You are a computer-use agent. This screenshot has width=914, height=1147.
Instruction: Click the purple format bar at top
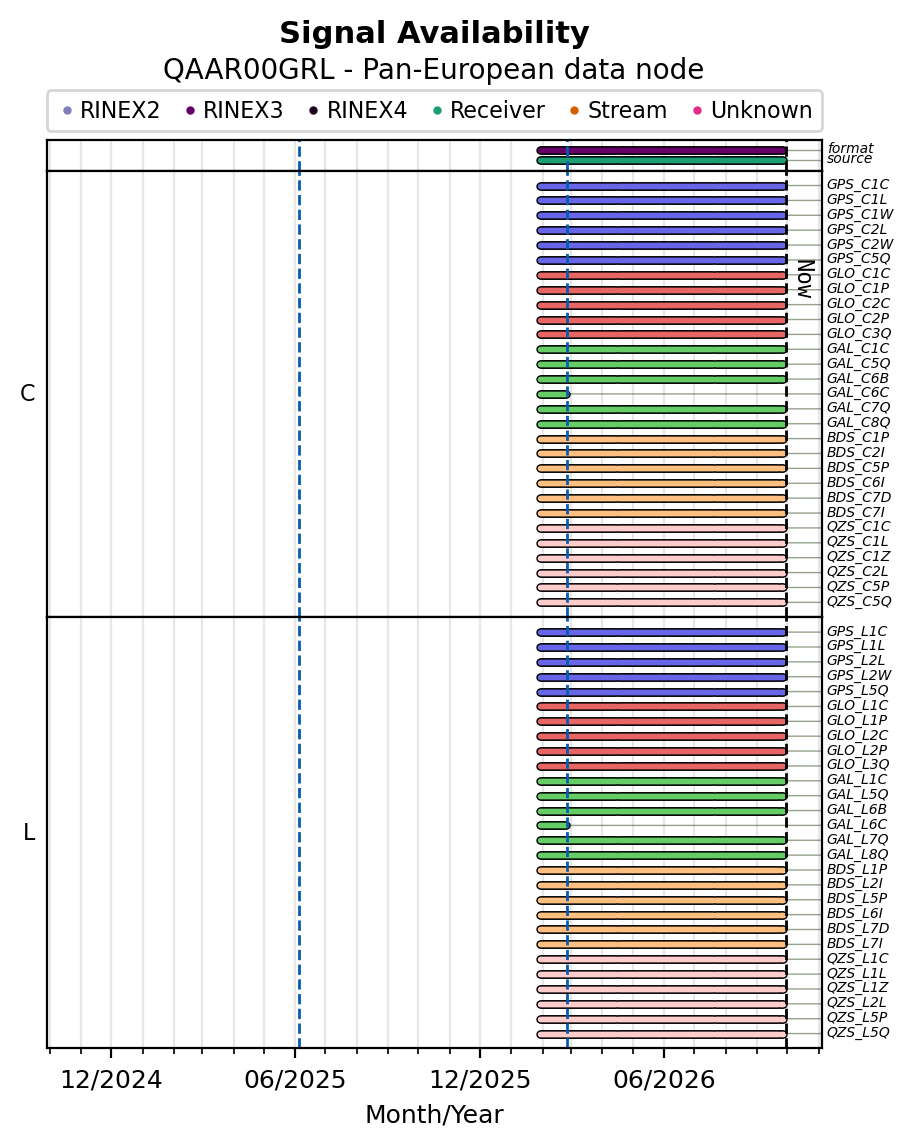[x=662, y=151]
